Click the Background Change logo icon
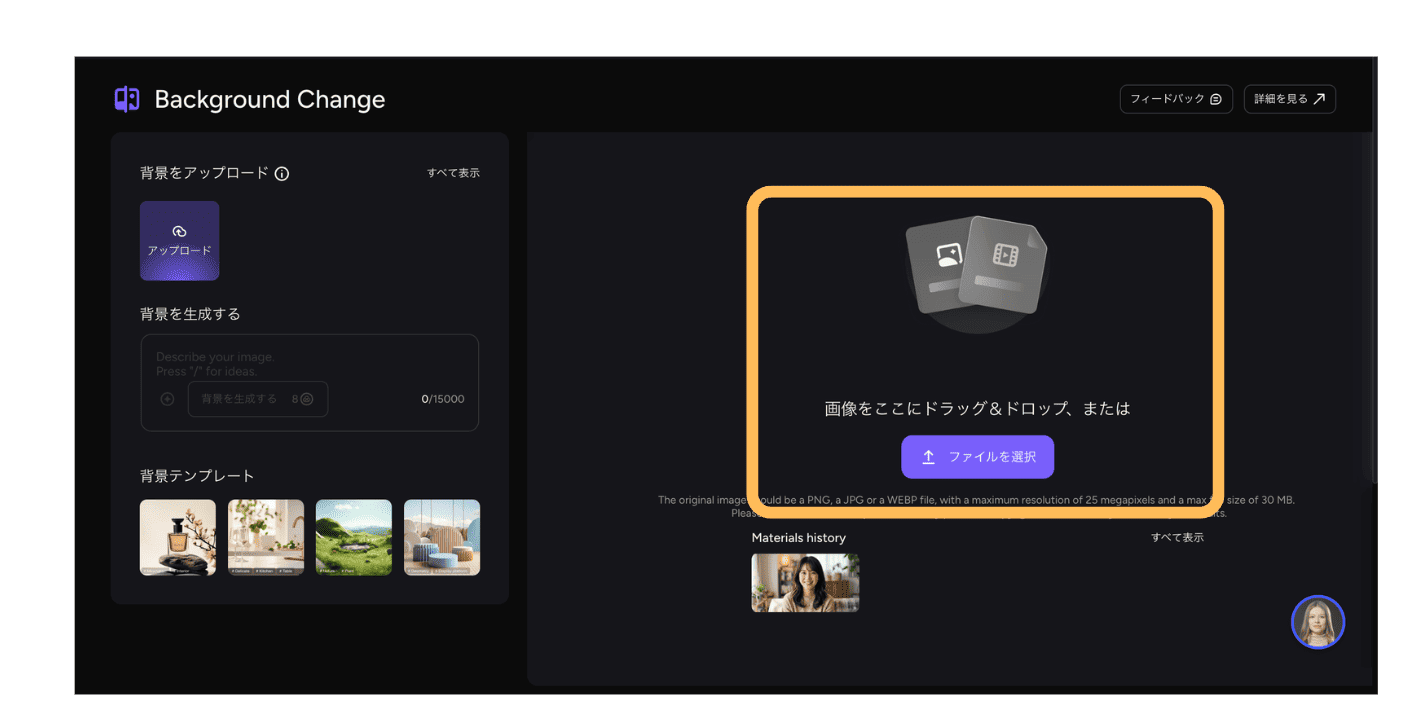1418x718 pixels. point(127,99)
